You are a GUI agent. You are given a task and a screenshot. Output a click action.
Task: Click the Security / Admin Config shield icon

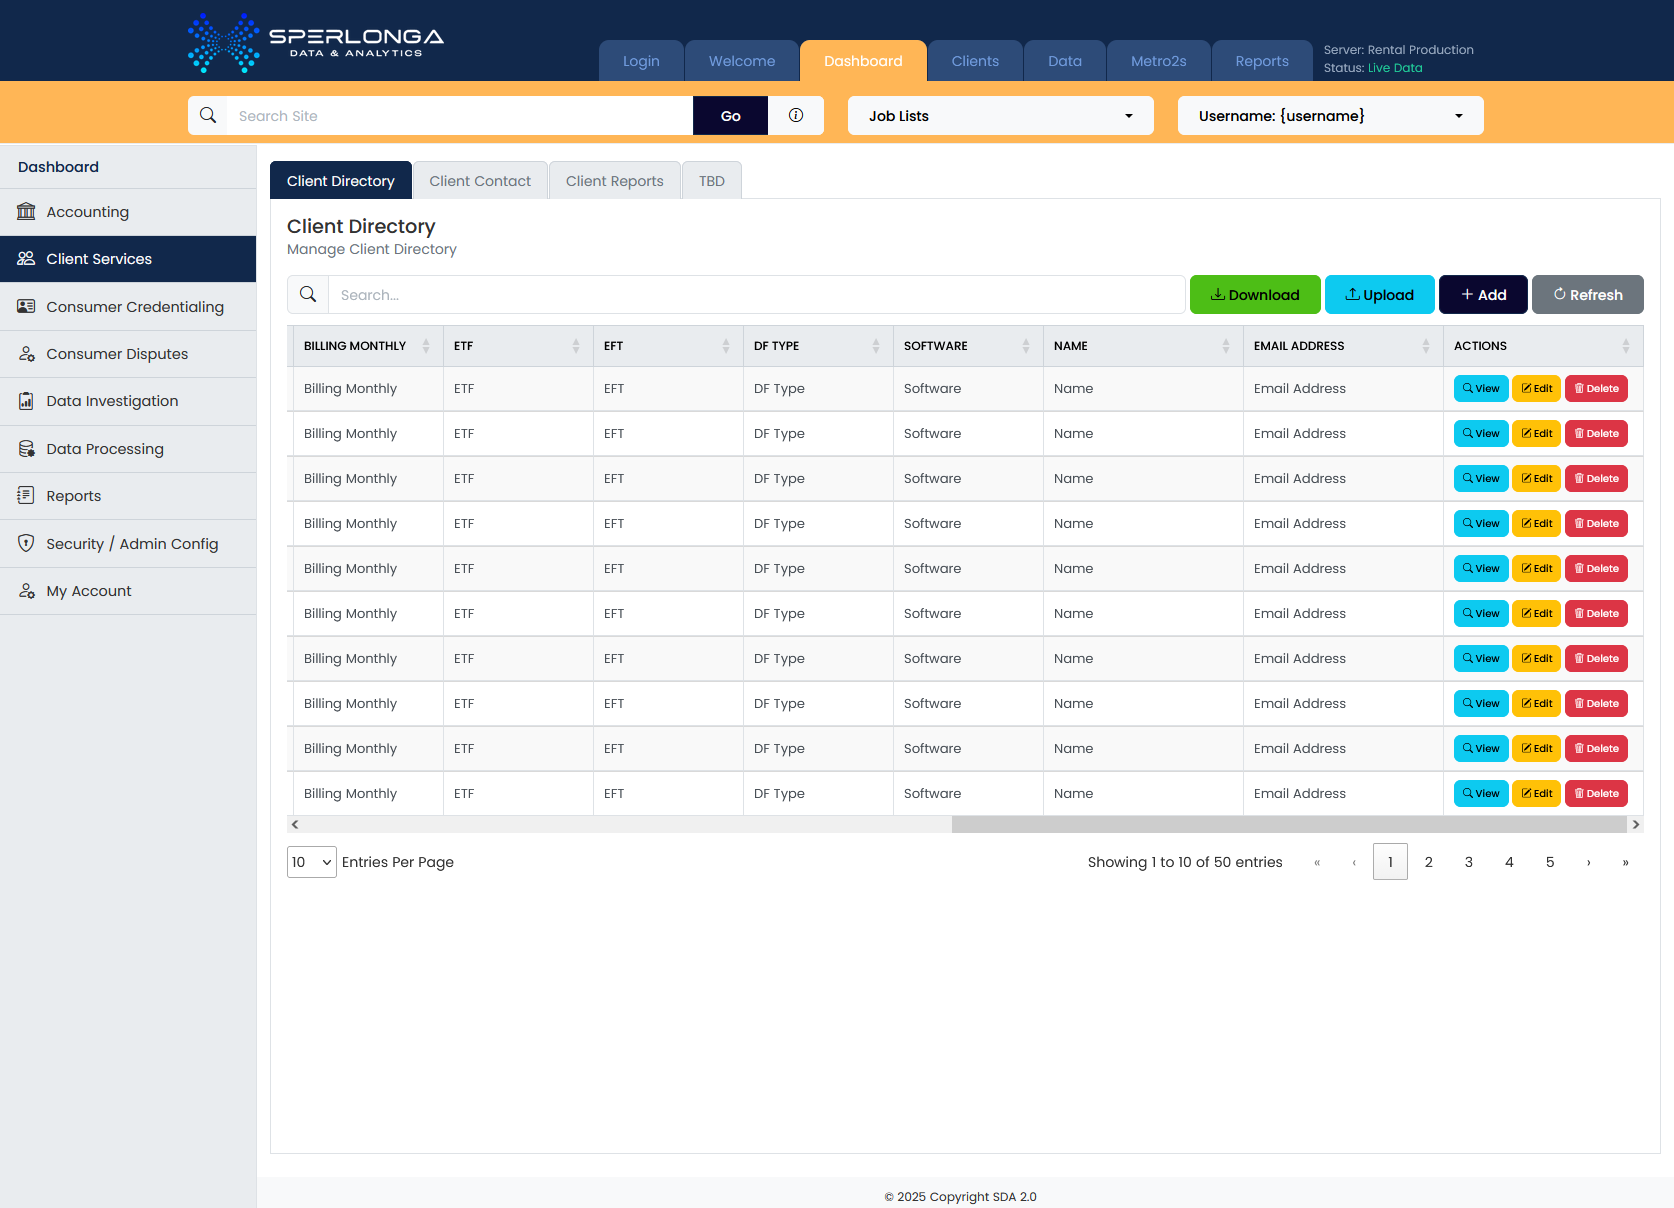(26, 543)
